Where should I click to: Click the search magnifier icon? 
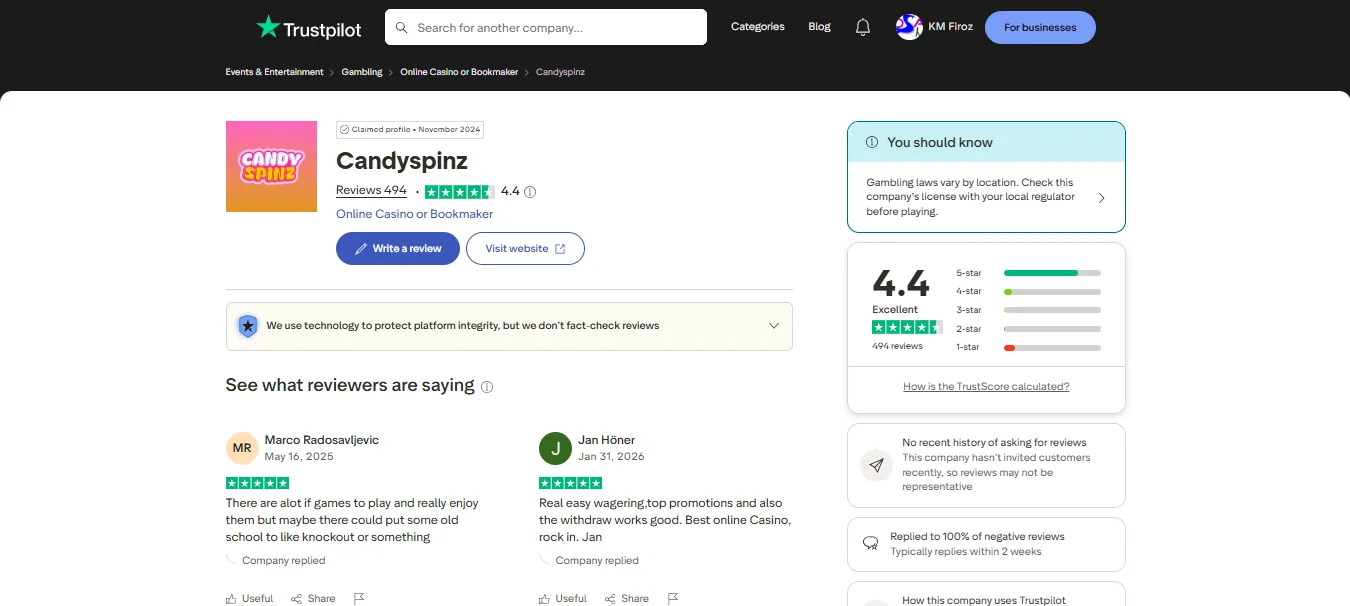(x=402, y=28)
